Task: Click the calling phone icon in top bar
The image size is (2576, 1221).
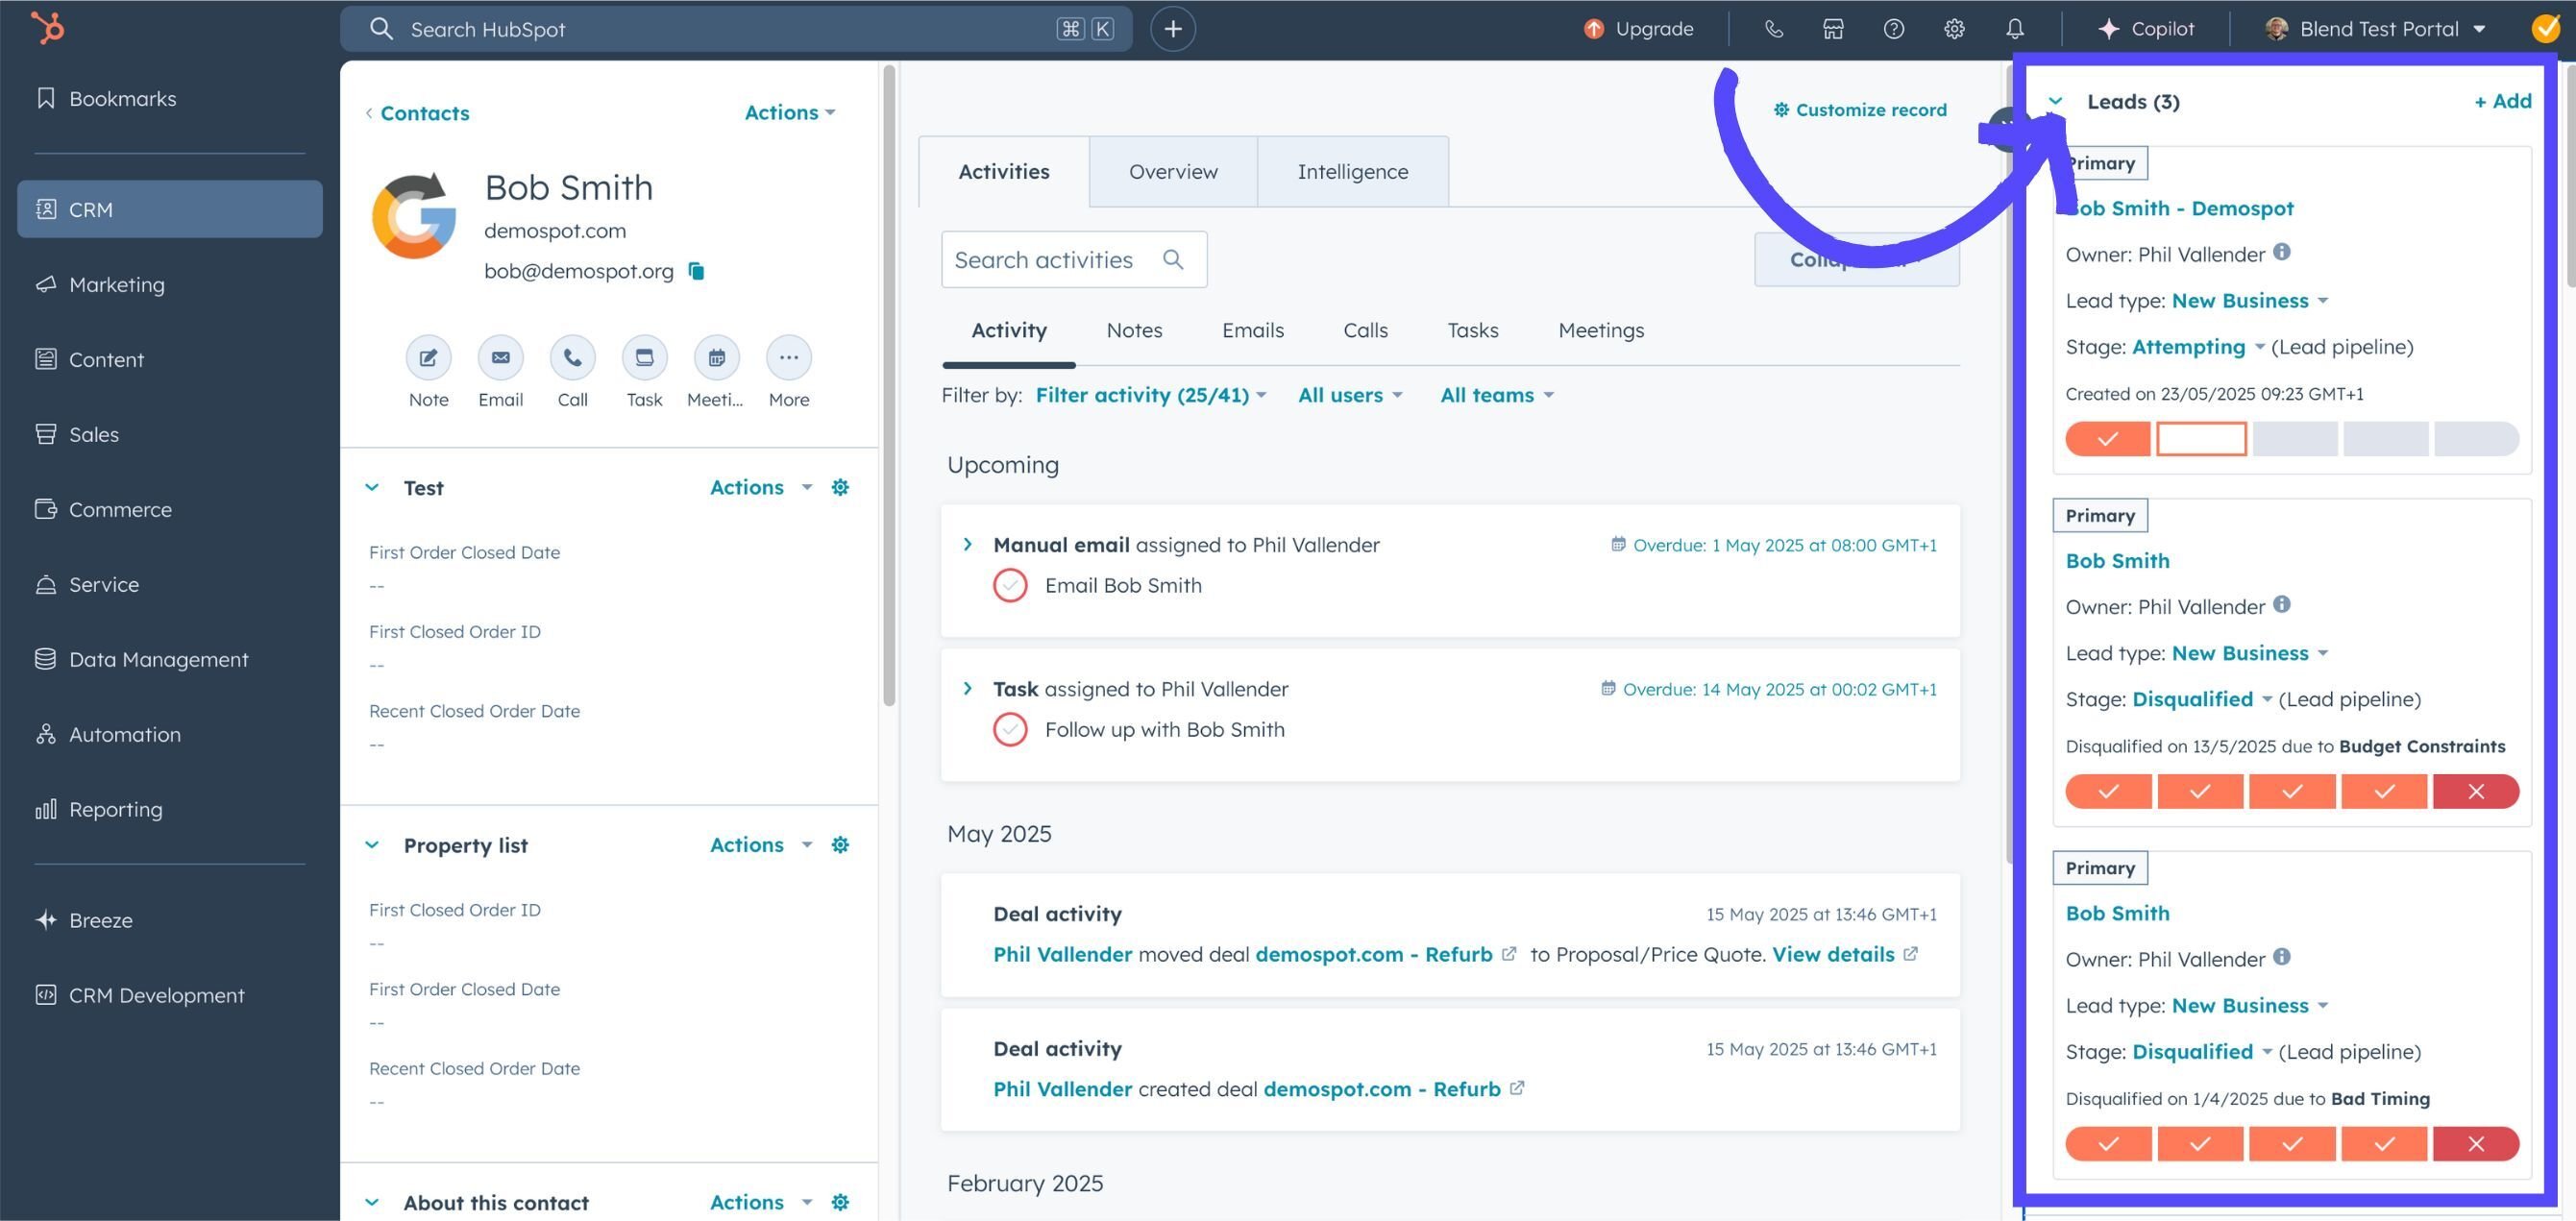Action: (1774, 28)
